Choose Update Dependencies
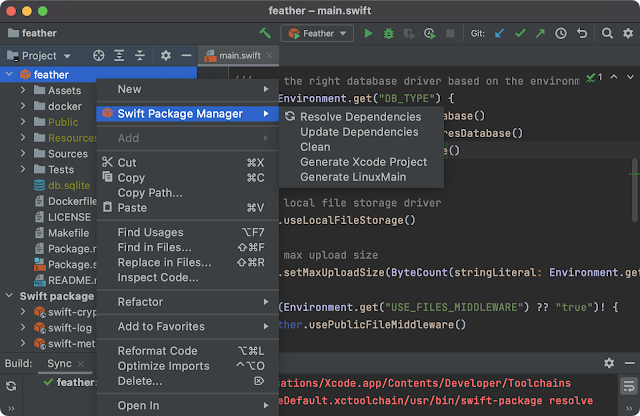 click(362, 132)
